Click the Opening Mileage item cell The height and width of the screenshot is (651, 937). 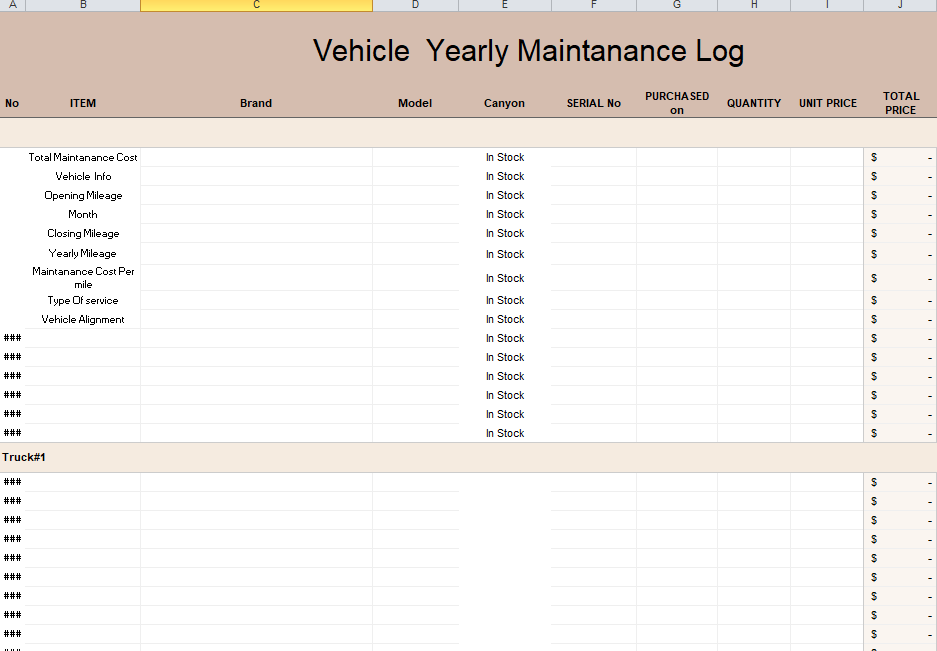(x=83, y=196)
